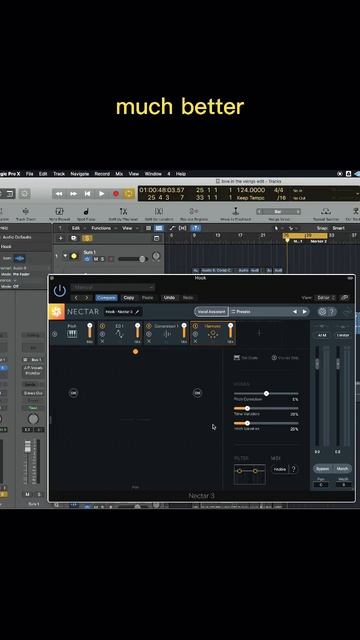
Task: Click the Vocal Assistant button
Action: (x=211, y=312)
